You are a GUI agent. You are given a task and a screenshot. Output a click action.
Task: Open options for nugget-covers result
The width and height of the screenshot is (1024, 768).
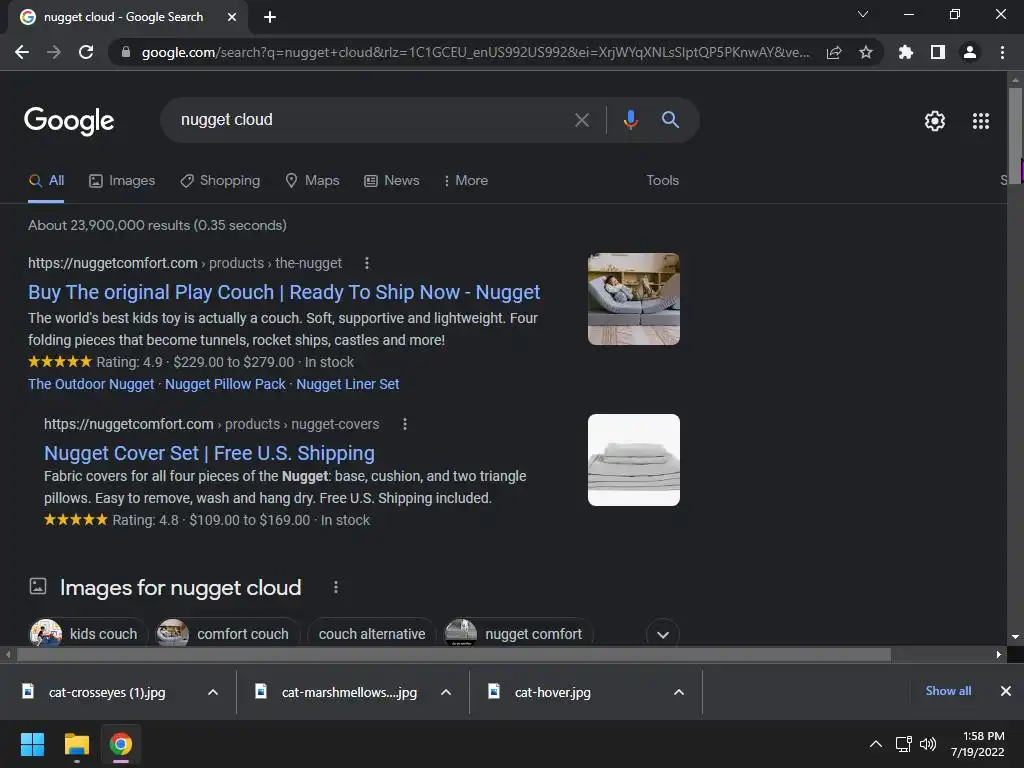[405, 424]
